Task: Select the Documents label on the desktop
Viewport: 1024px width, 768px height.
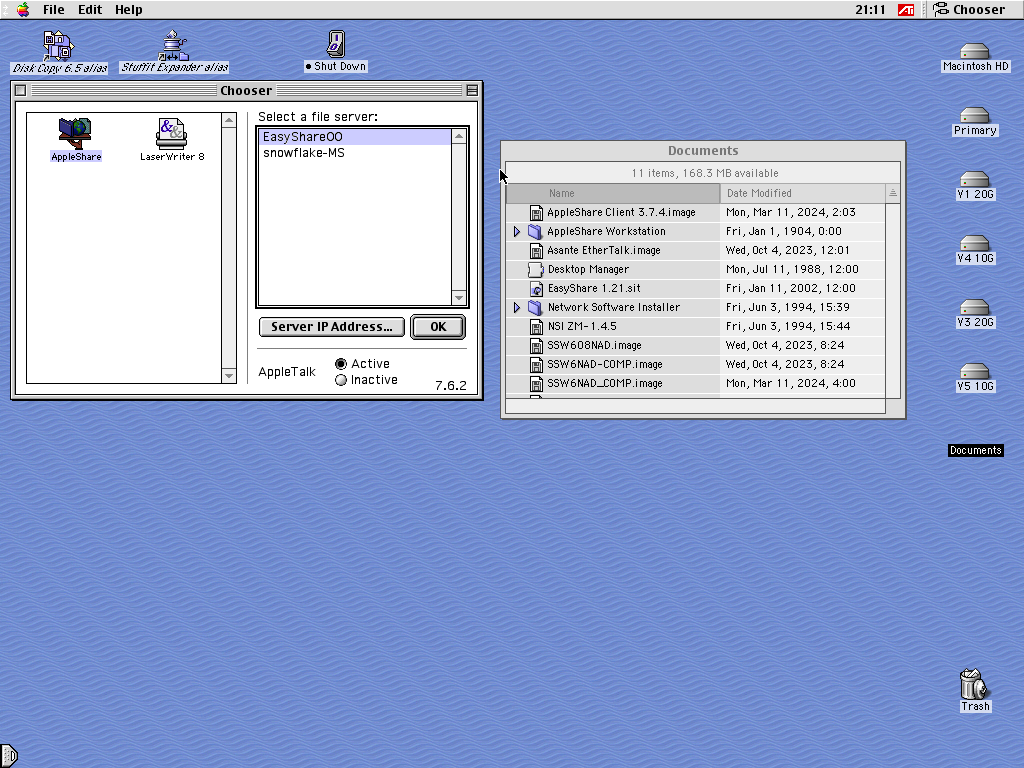Action: click(976, 451)
